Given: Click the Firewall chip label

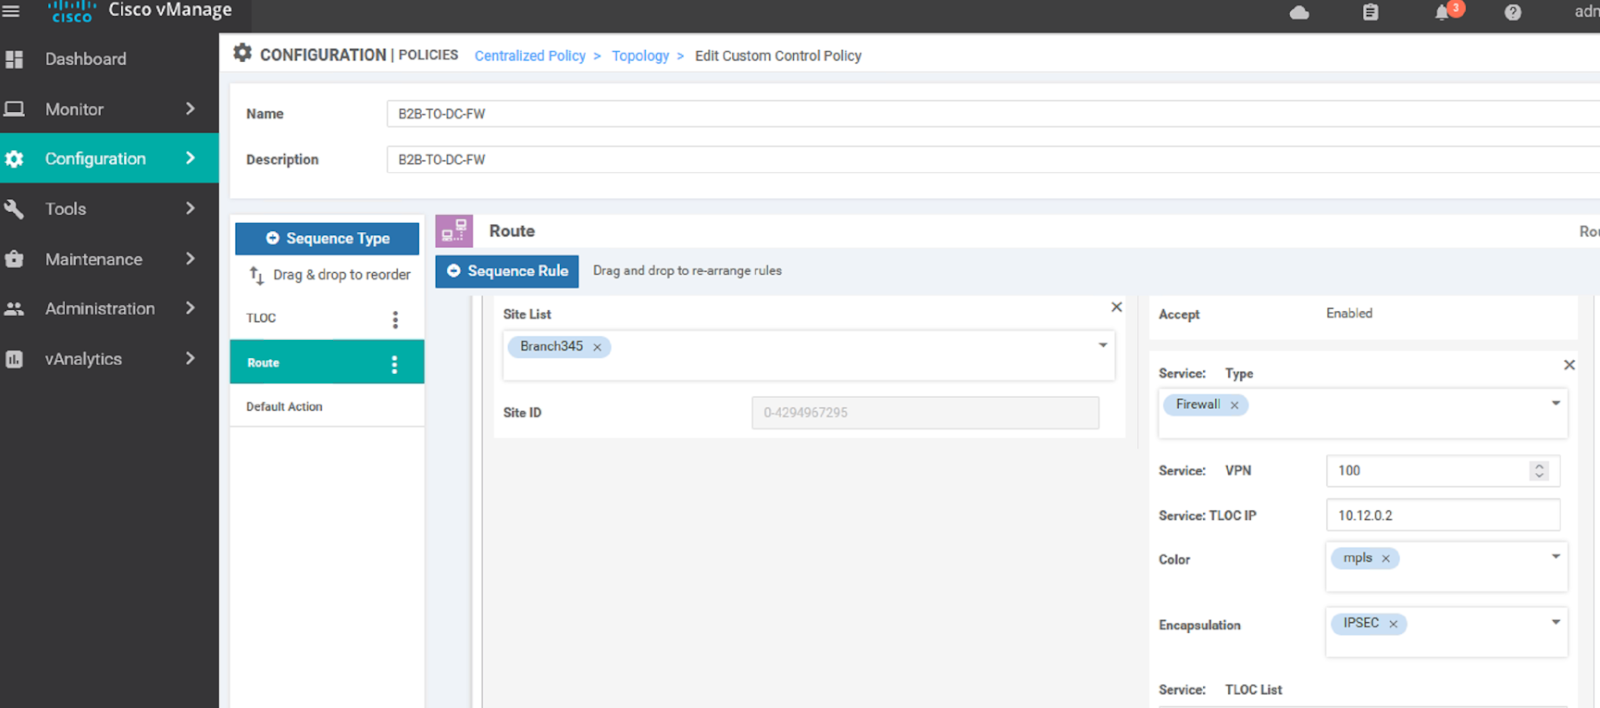Looking at the screenshot, I should (1198, 405).
